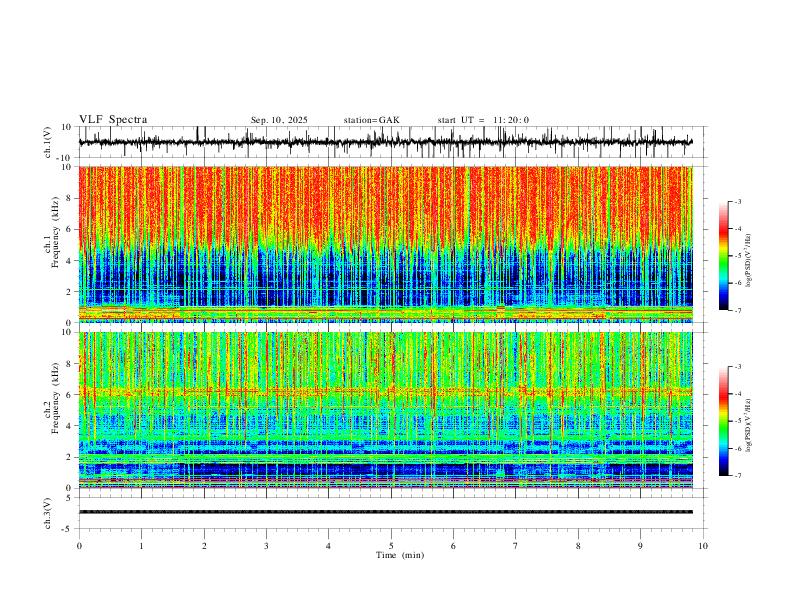Image resolution: width=792 pixels, height=612 pixels.
Task: Click the 'Time (min)' axis label
Action: coord(400,555)
